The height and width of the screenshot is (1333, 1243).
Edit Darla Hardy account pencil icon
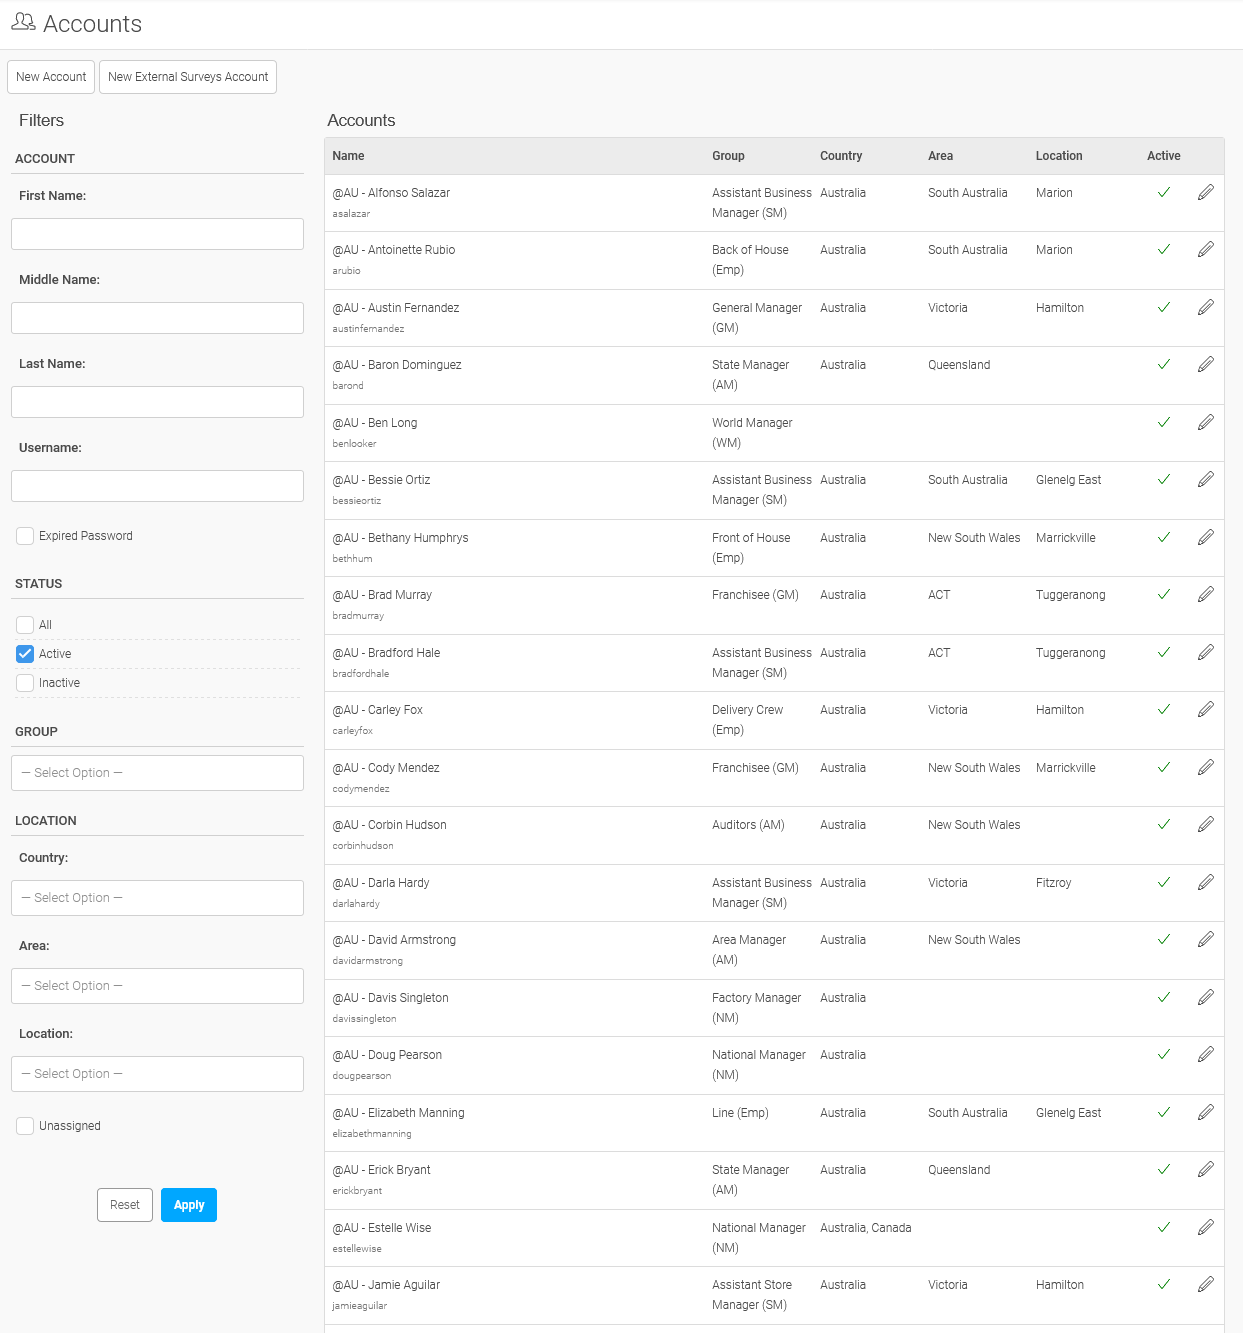[x=1206, y=882]
